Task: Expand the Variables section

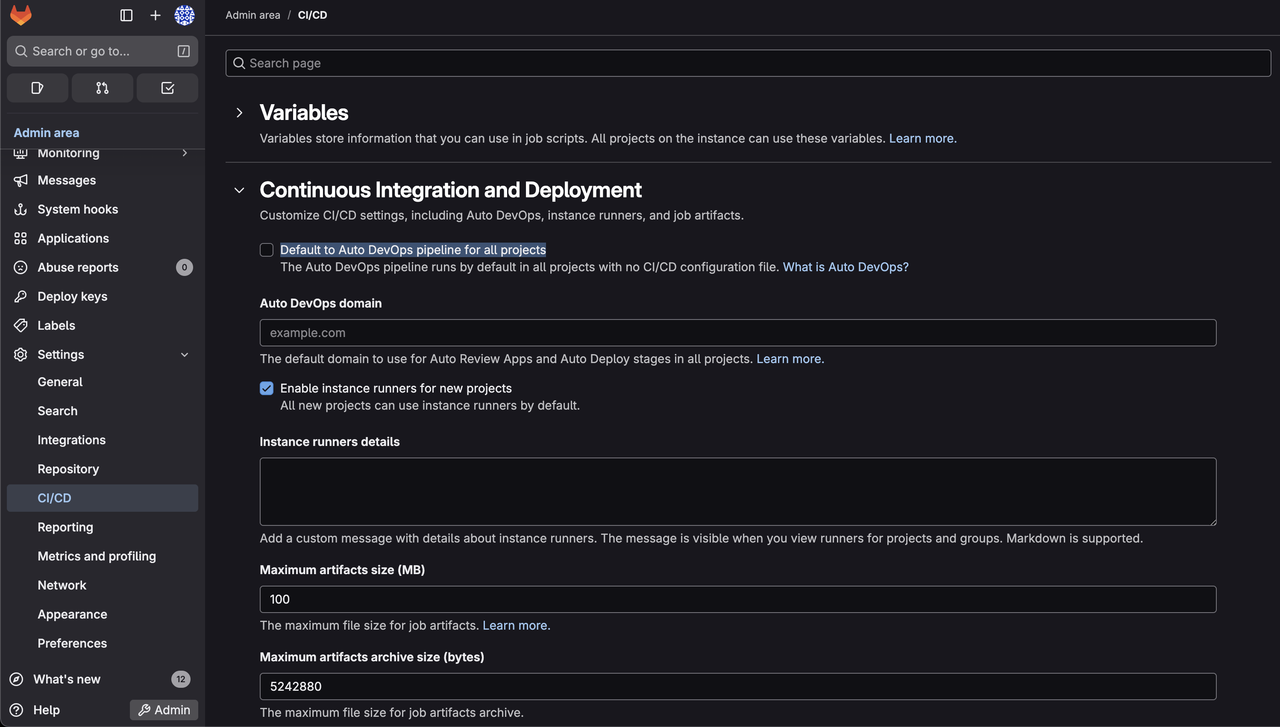Action: click(239, 113)
